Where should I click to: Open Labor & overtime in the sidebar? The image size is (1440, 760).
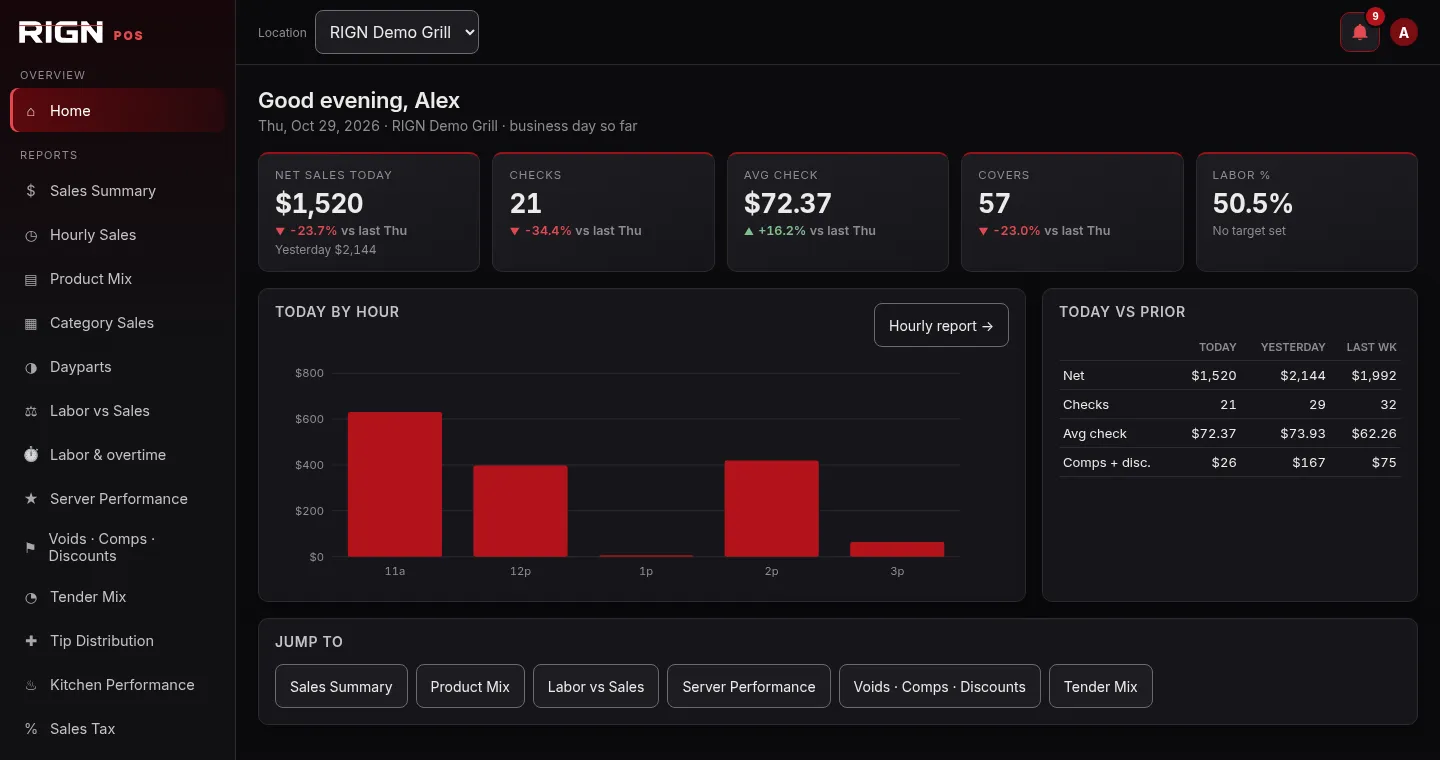click(118, 455)
